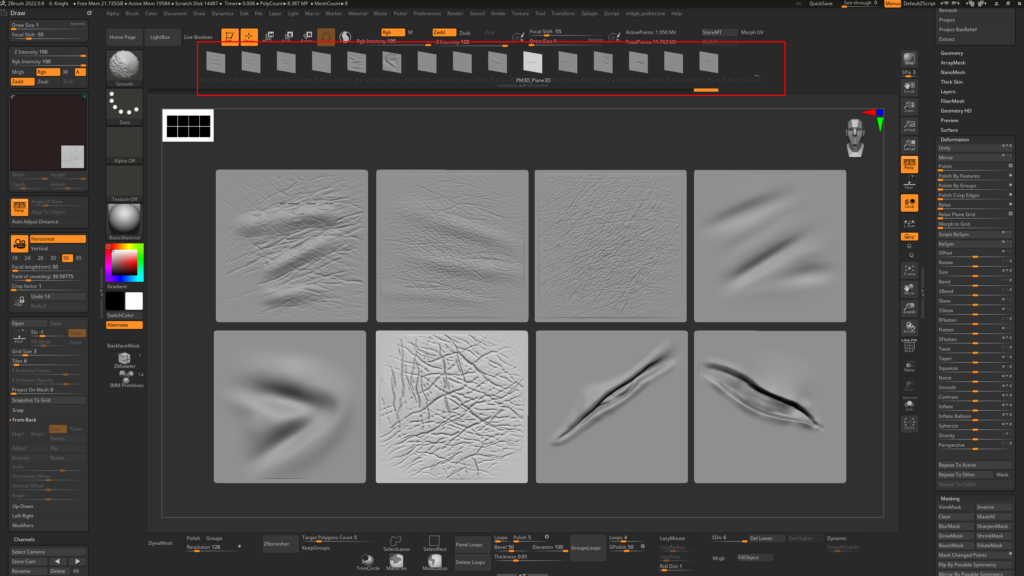
Task: Open the Preferences menu
Action: (x=427, y=14)
